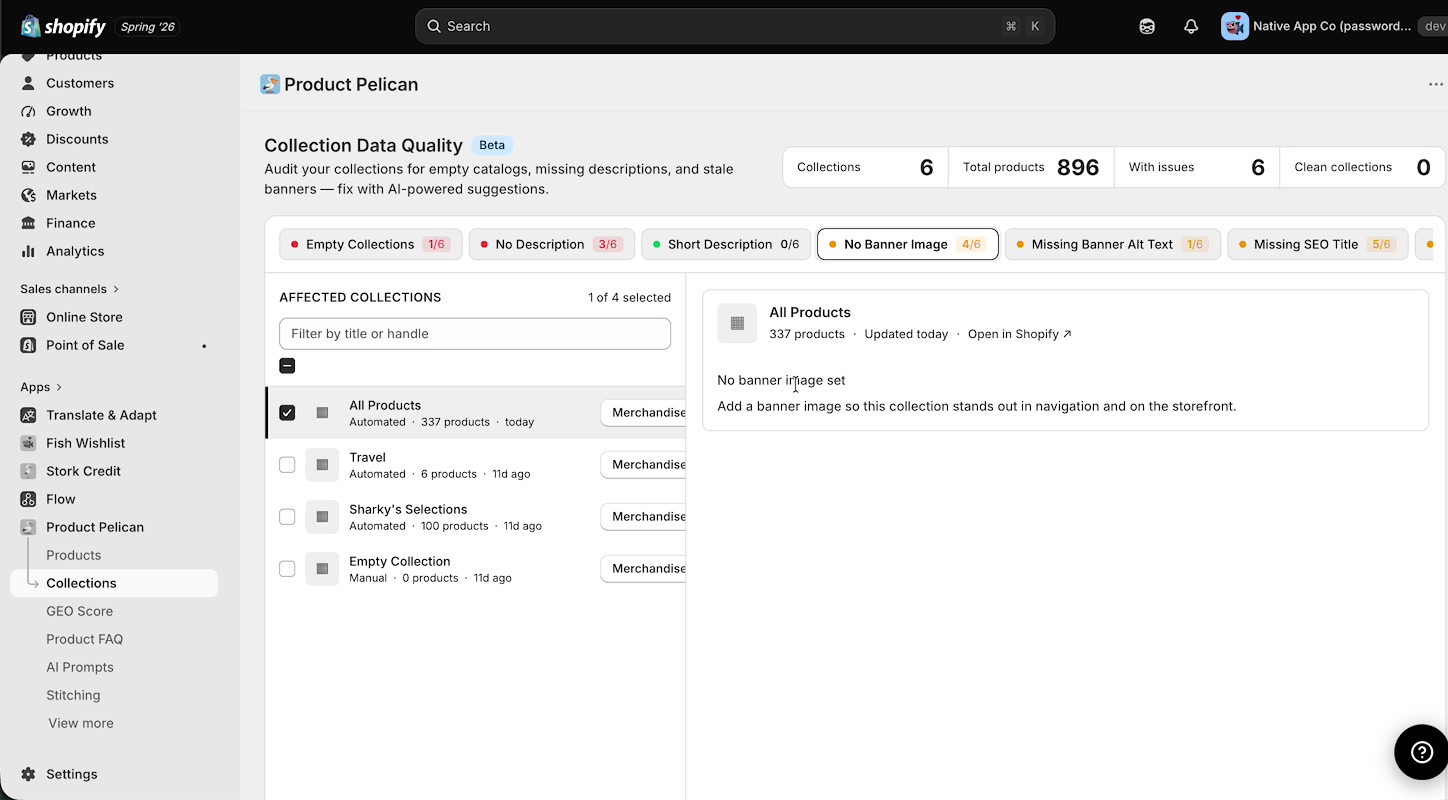1448x800 pixels.
Task: Open in Shopify link for All Products
Action: (x=1019, y=334)
